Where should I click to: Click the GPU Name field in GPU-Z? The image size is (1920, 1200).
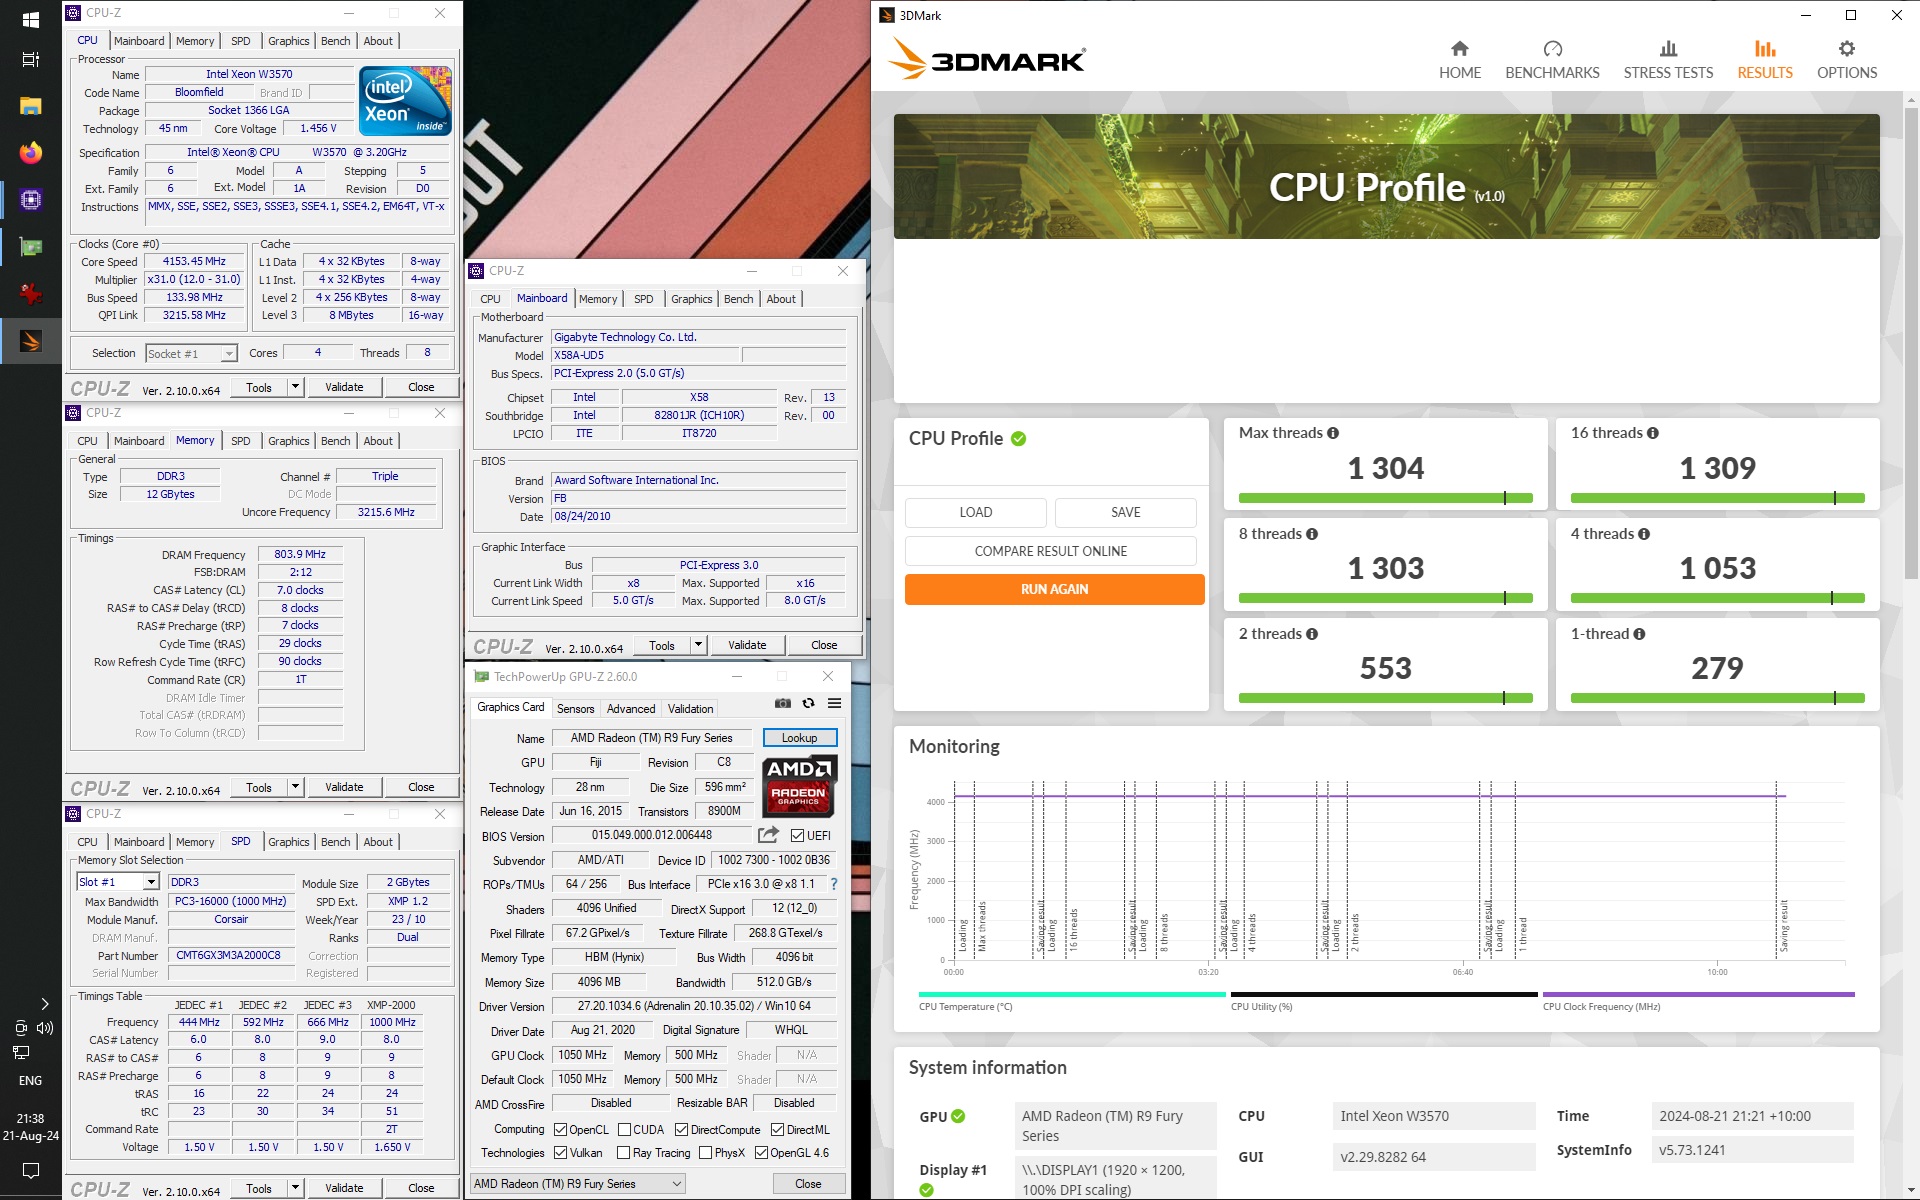[x=651, y=738]
